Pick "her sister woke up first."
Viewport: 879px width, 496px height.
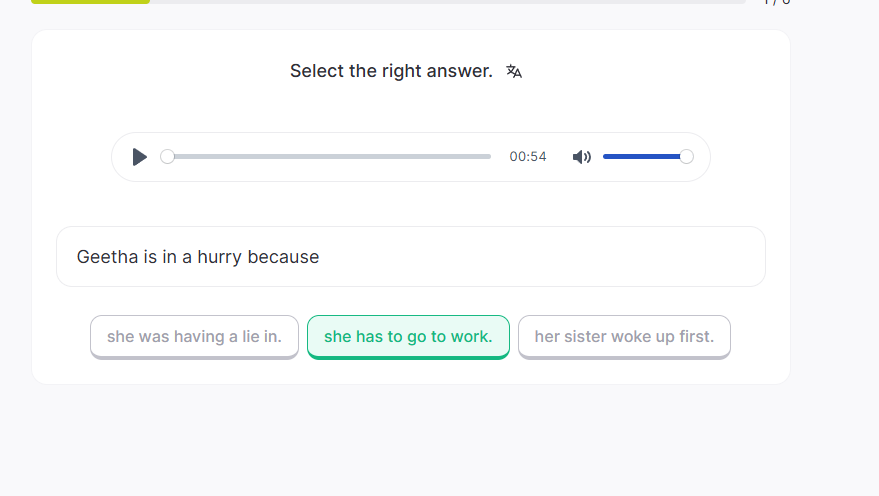[x=624, y=337]
